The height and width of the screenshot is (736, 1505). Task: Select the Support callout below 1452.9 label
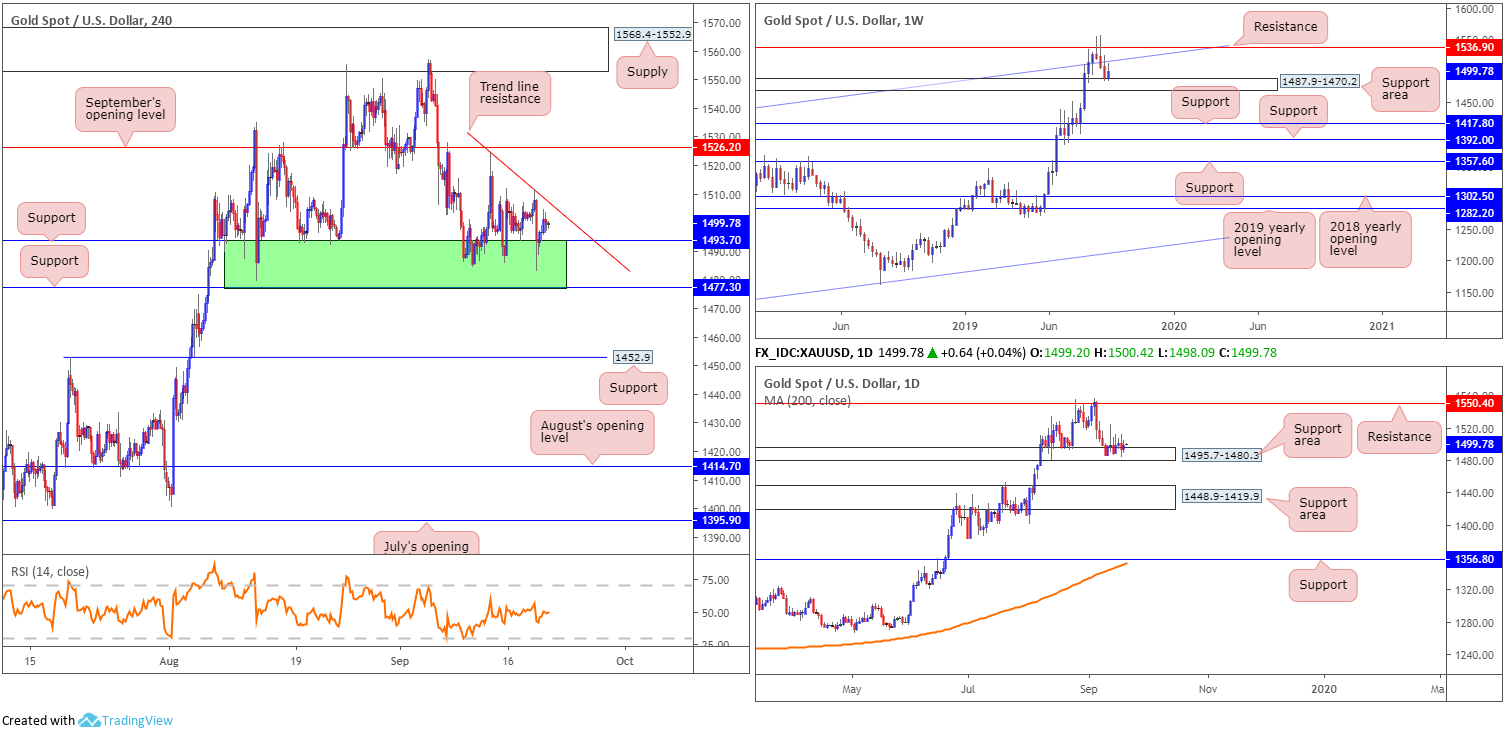(634, 388)
